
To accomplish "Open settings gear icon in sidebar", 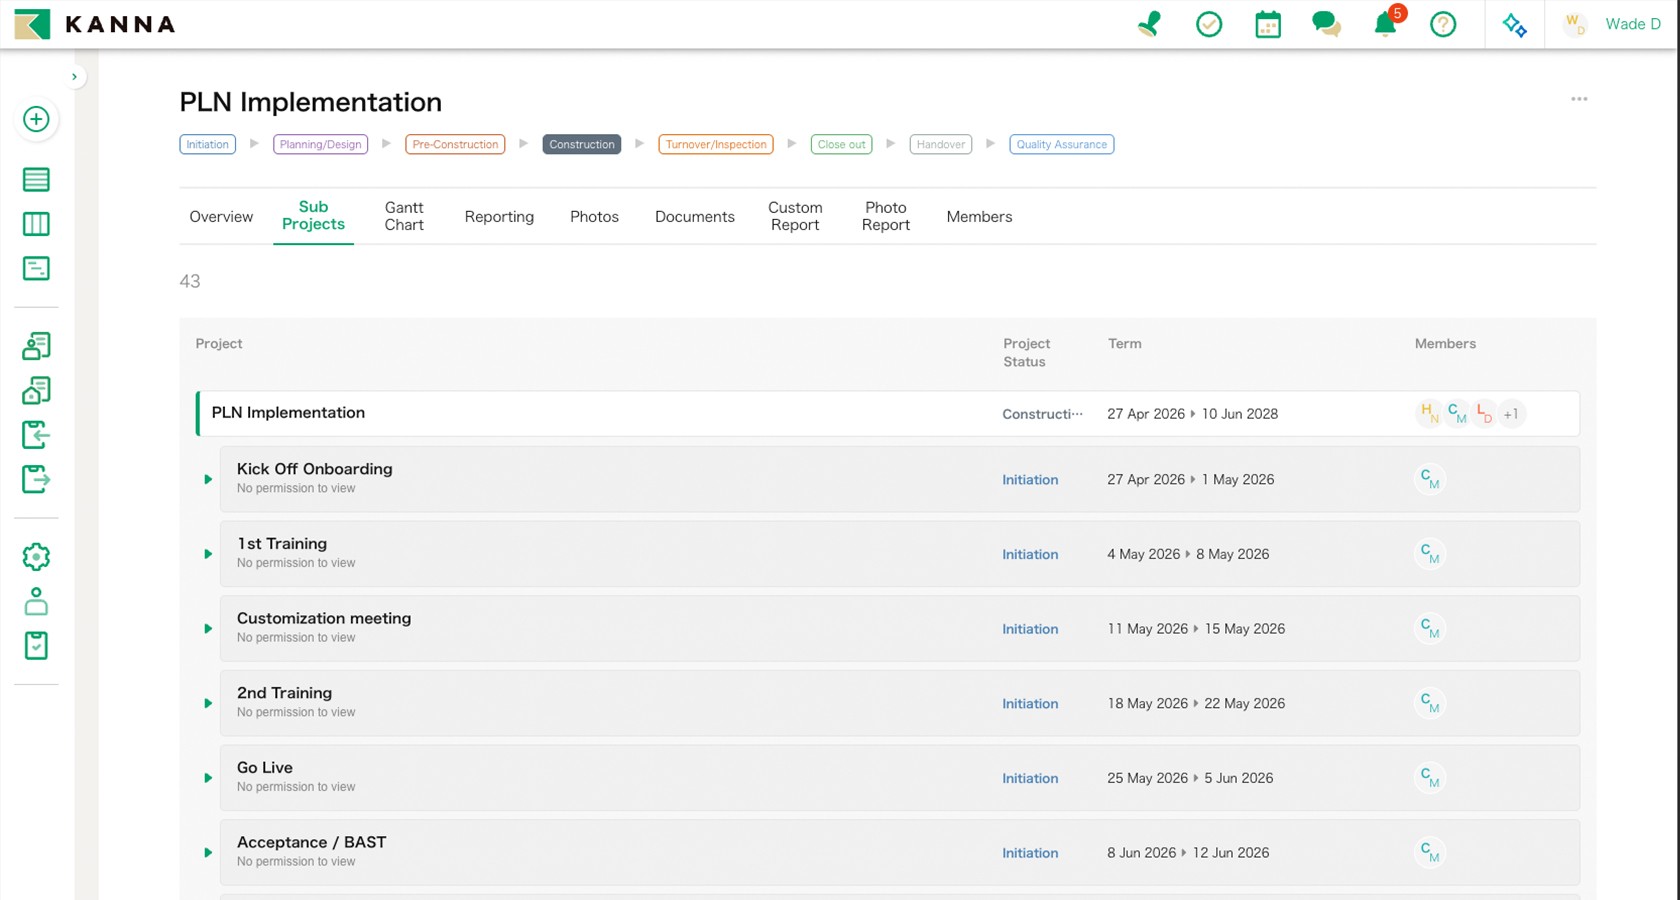I will tap(36, 557).
